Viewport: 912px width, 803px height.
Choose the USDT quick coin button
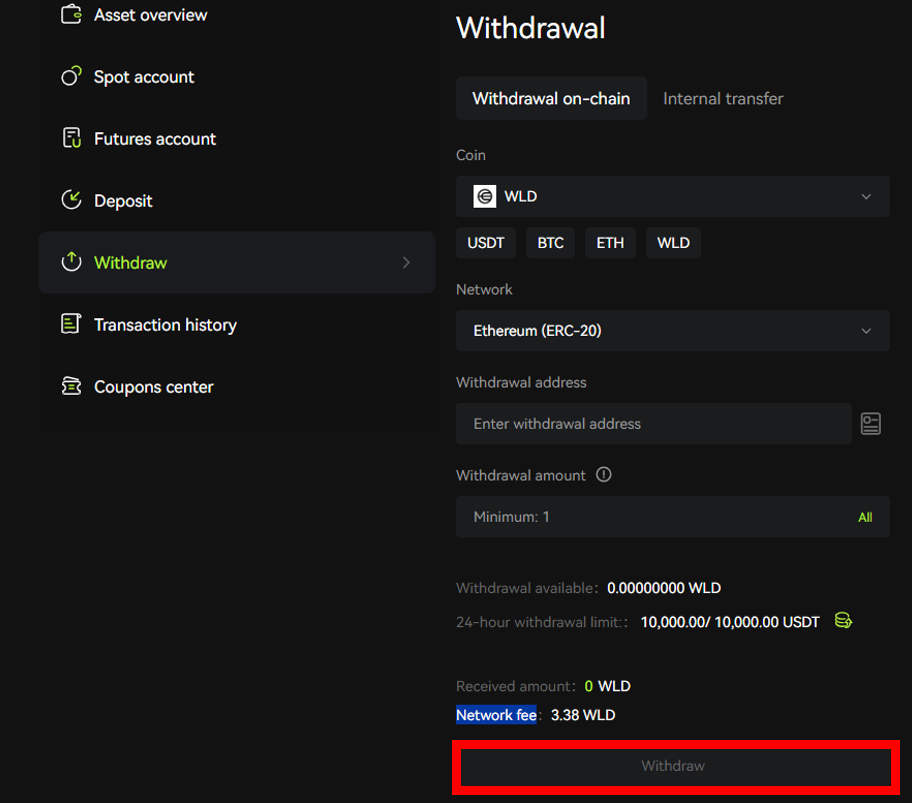pyautogui.click(x=486, y=242)
